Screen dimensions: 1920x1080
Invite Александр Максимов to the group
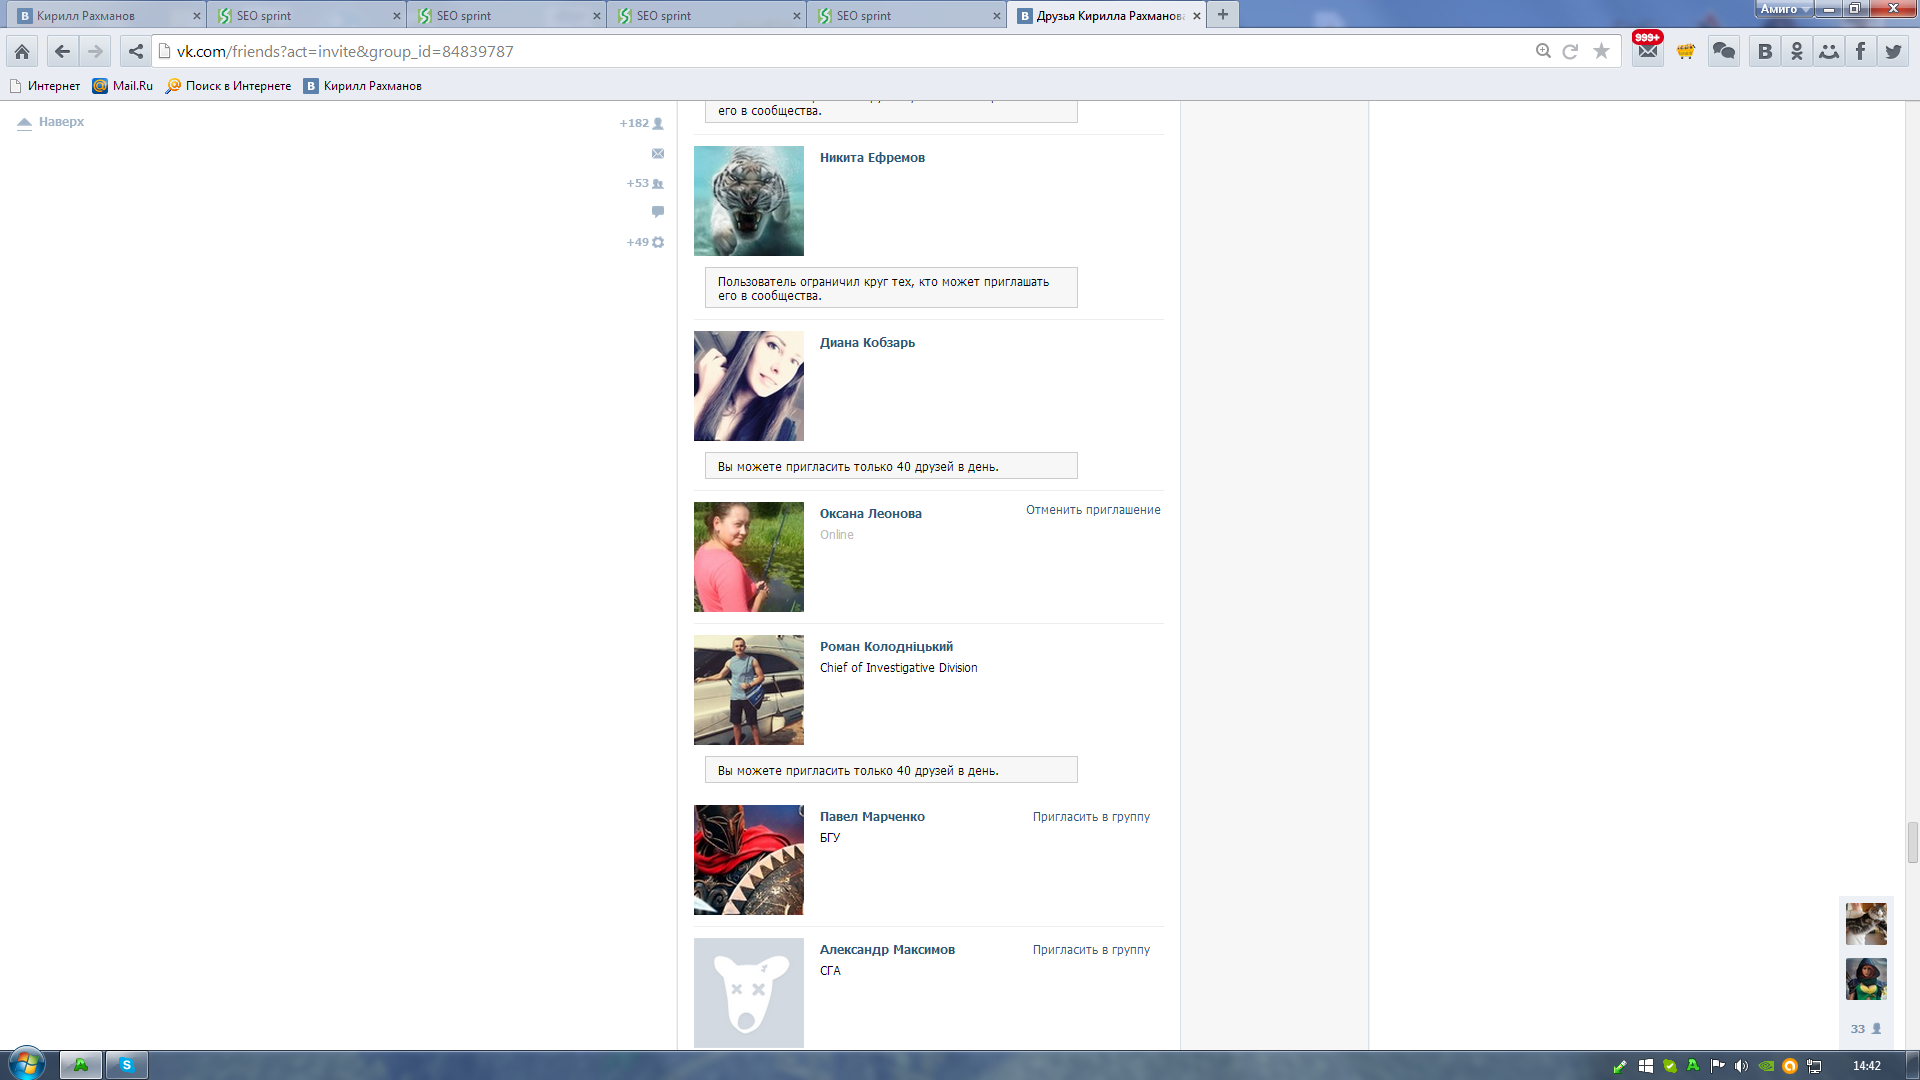click(x=1091, y=950)
